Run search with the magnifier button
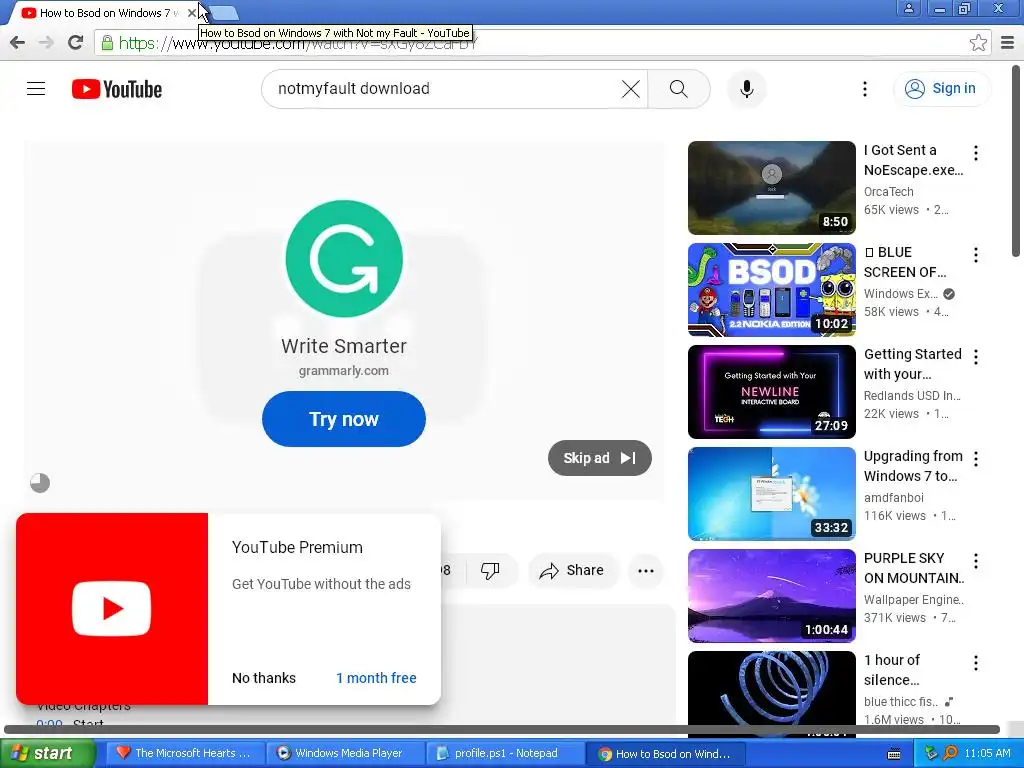The image size is (1024, 768). pos(679,89)
